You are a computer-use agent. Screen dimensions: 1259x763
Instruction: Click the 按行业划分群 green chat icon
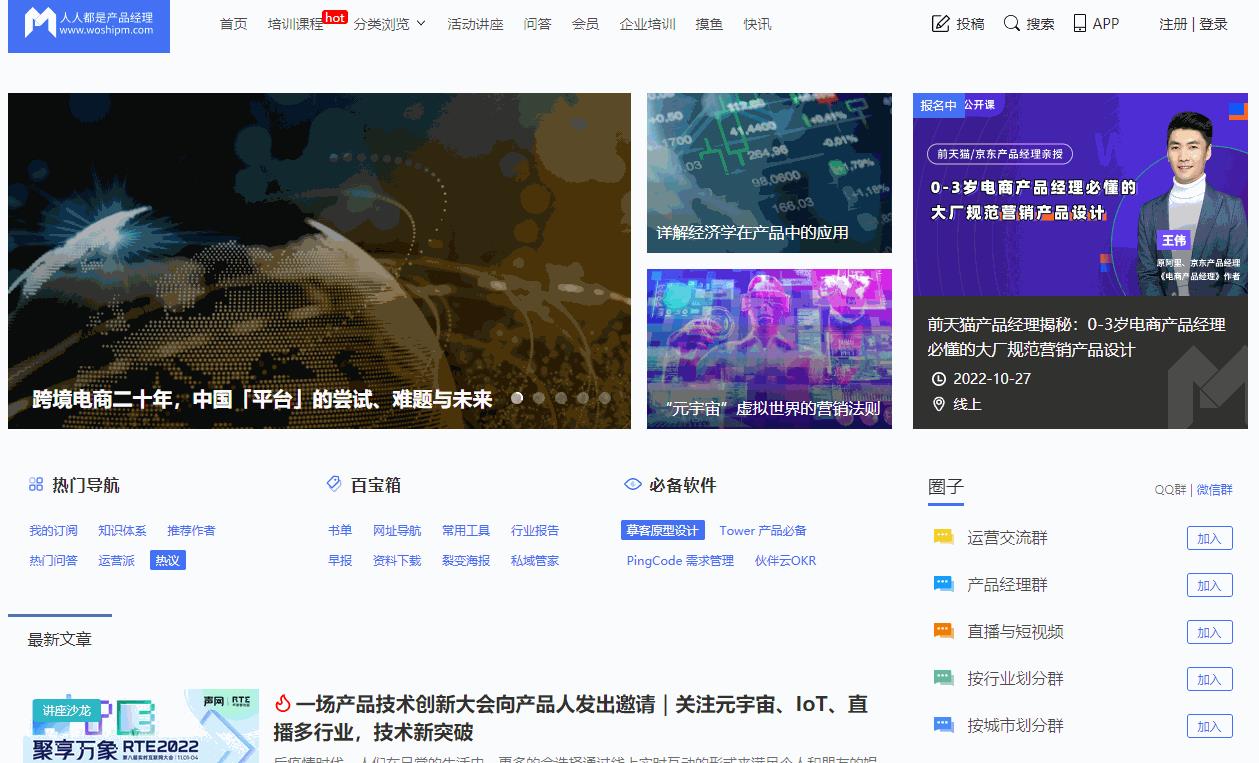[x=944, y=678]
